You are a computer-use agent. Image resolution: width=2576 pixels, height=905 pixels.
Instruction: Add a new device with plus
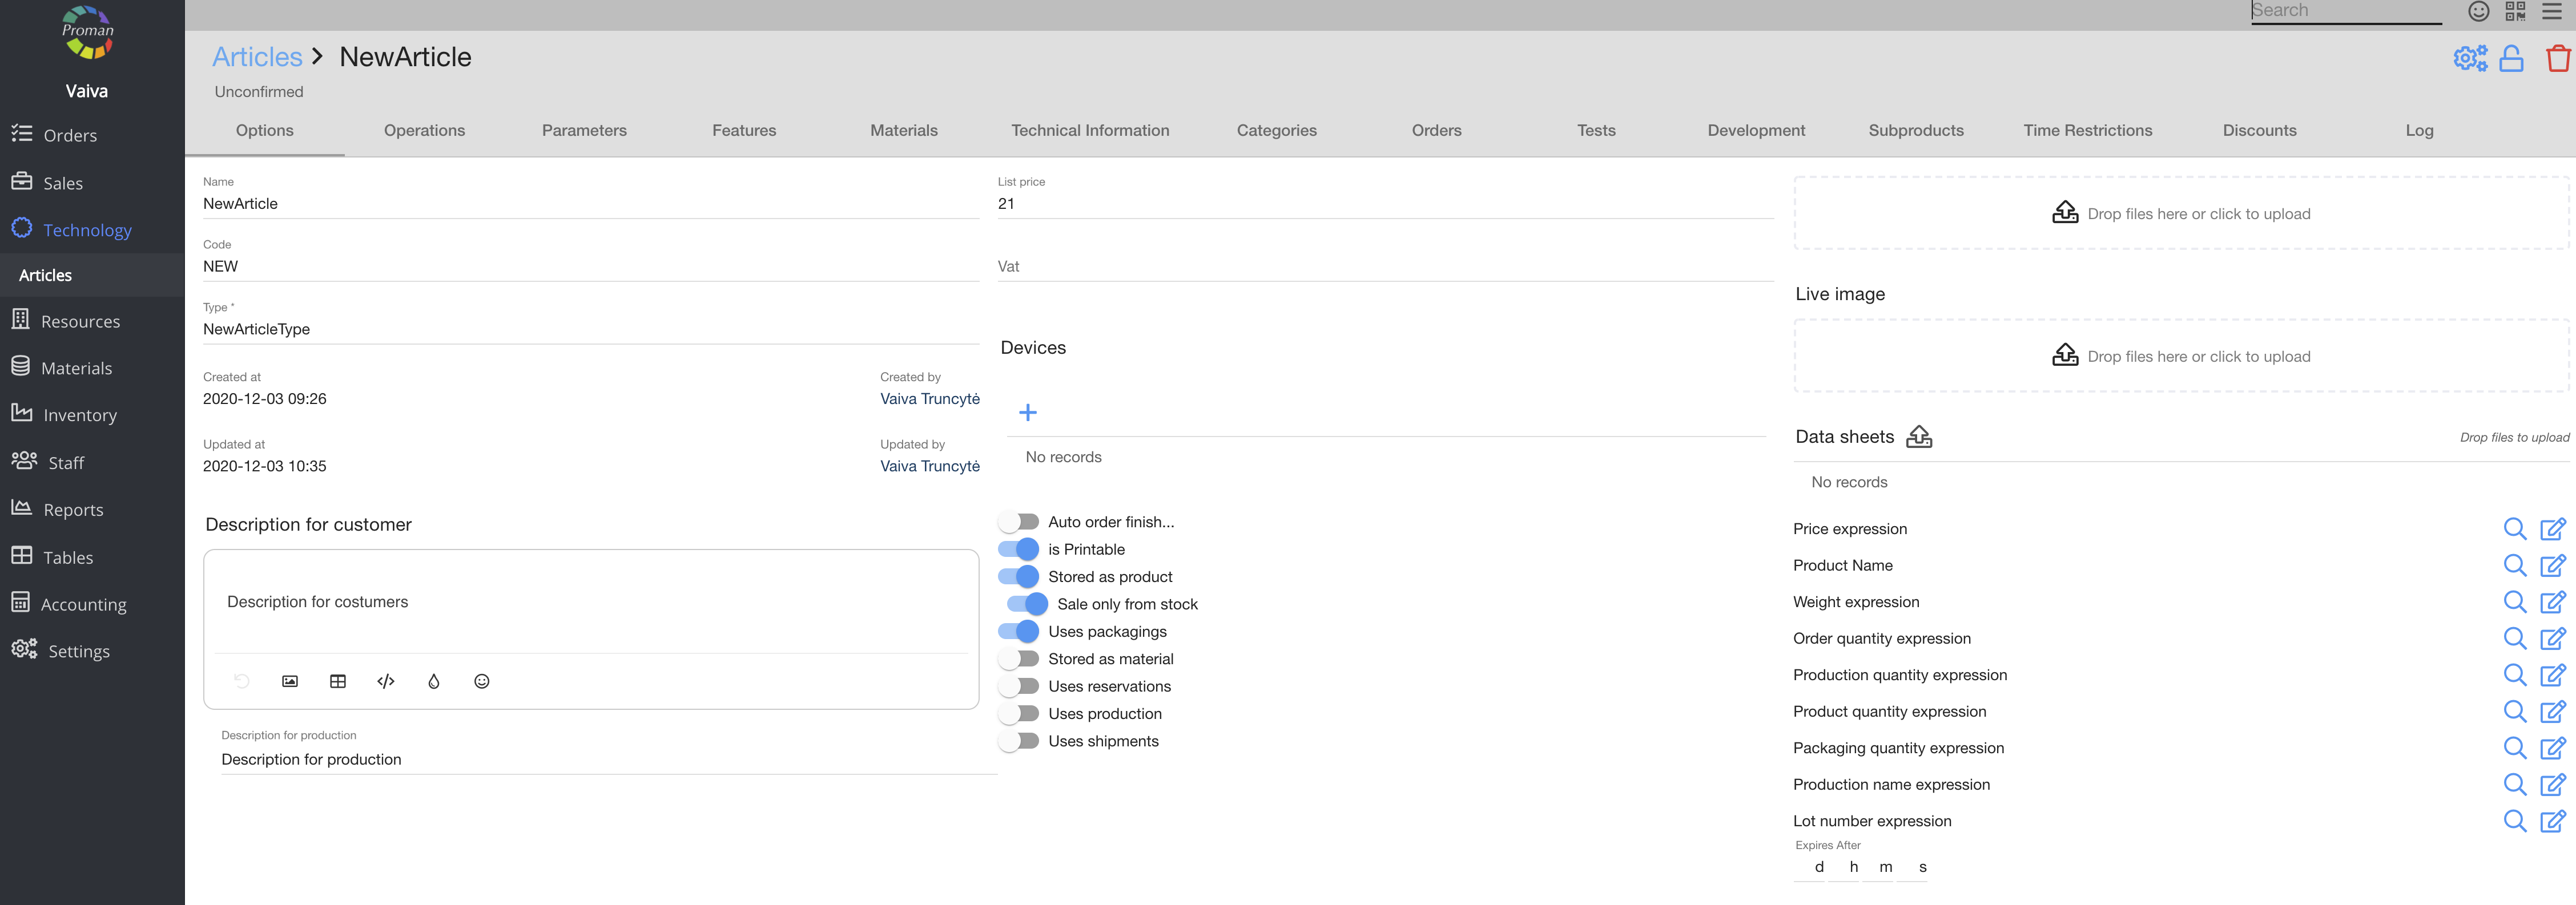pyautogui.click(x=1027, y=413)
